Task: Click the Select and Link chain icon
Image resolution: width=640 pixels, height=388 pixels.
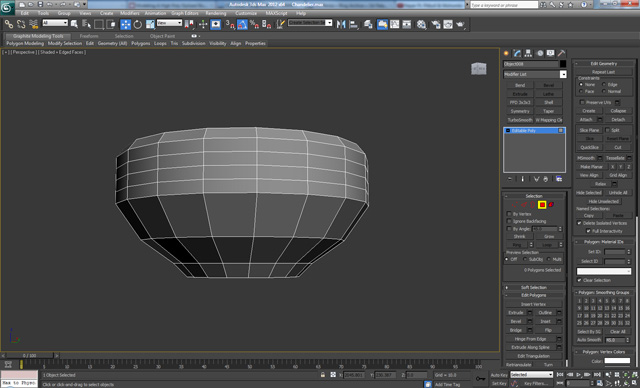Action: point(9,24)
